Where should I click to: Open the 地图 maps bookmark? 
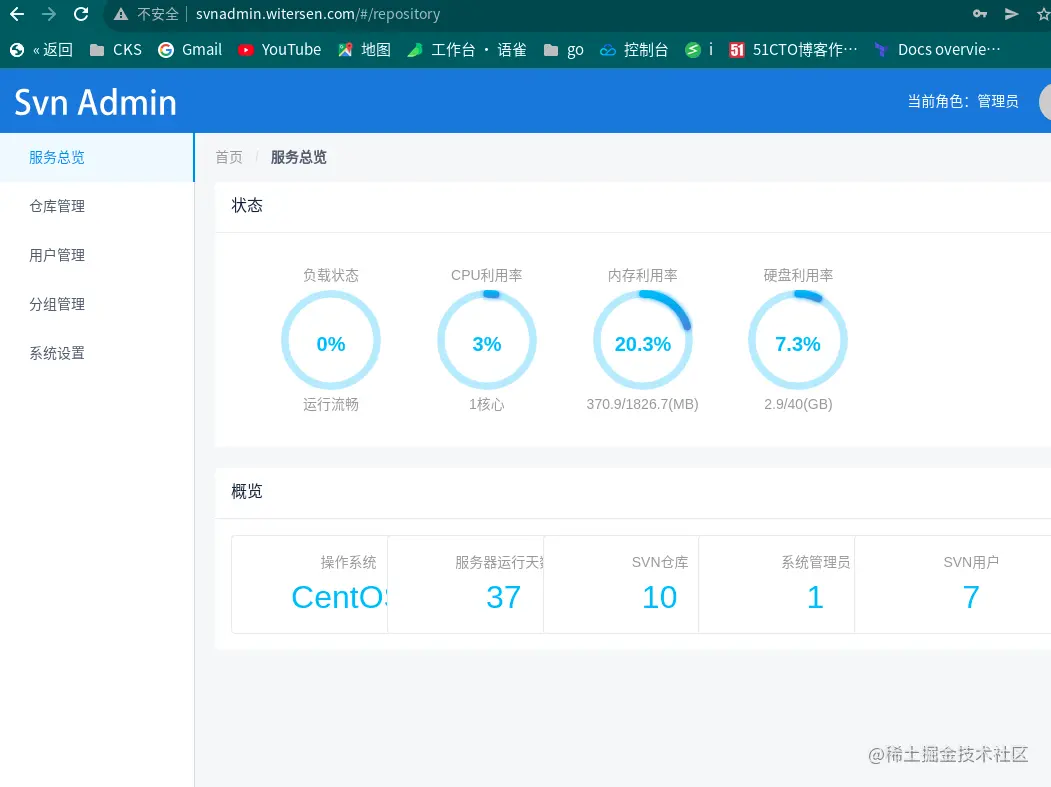pos(365,50)
